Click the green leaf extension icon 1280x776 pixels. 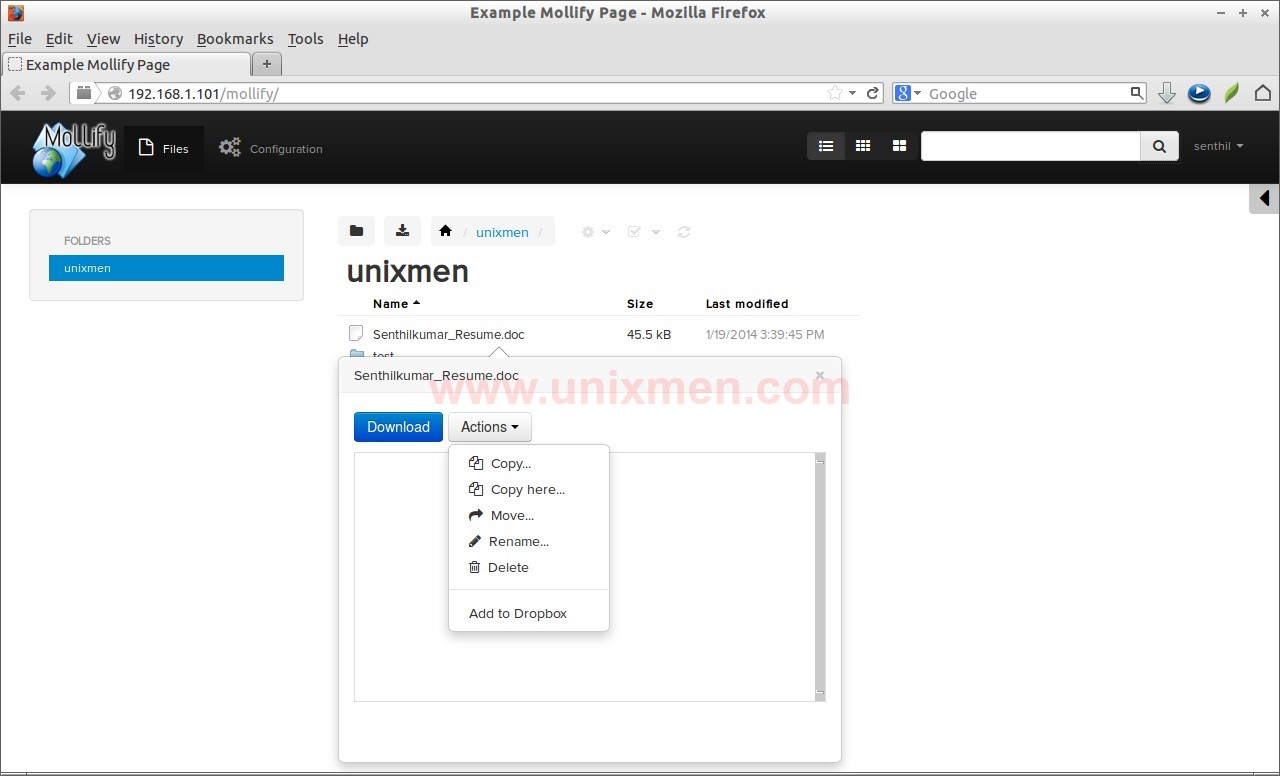pos(1232,93)
